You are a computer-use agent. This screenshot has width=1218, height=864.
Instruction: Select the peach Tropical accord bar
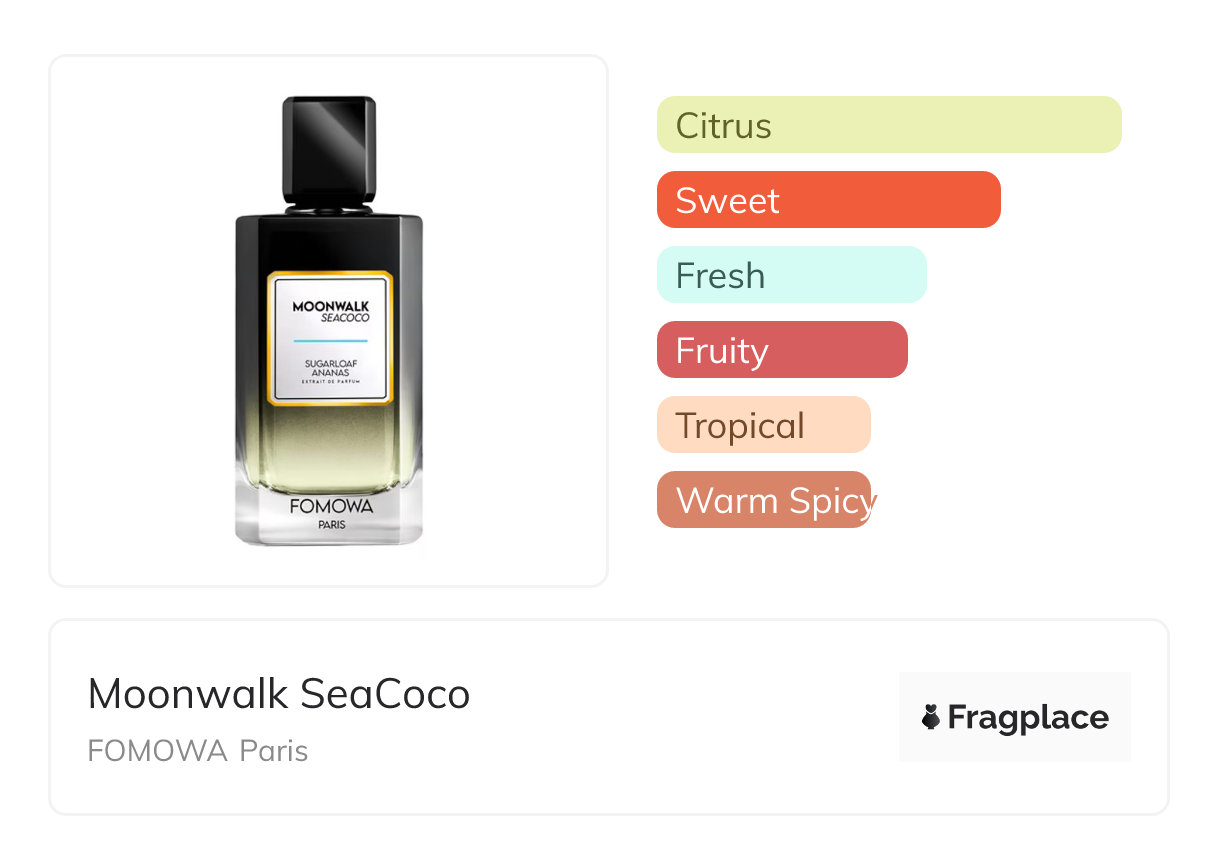(764, 425)
